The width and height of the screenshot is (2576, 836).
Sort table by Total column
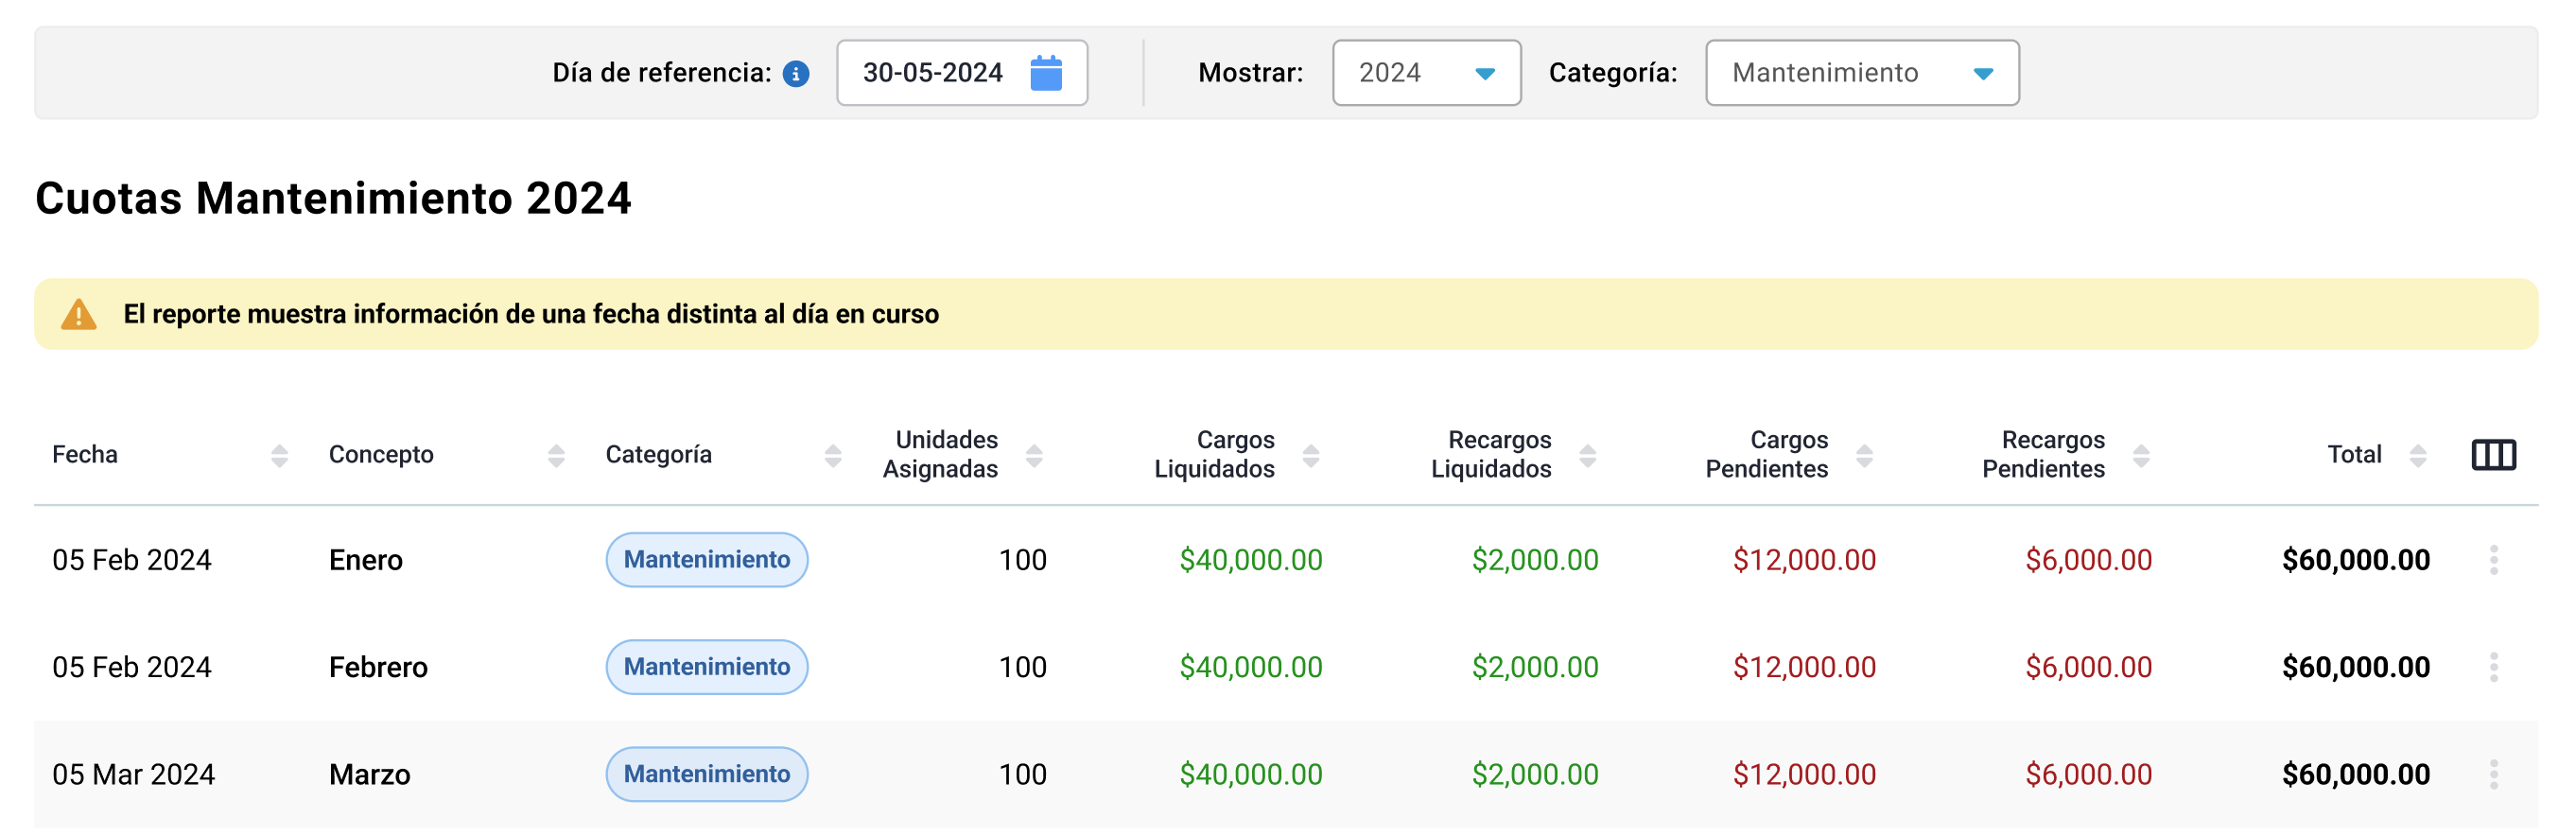point(2417,456)
